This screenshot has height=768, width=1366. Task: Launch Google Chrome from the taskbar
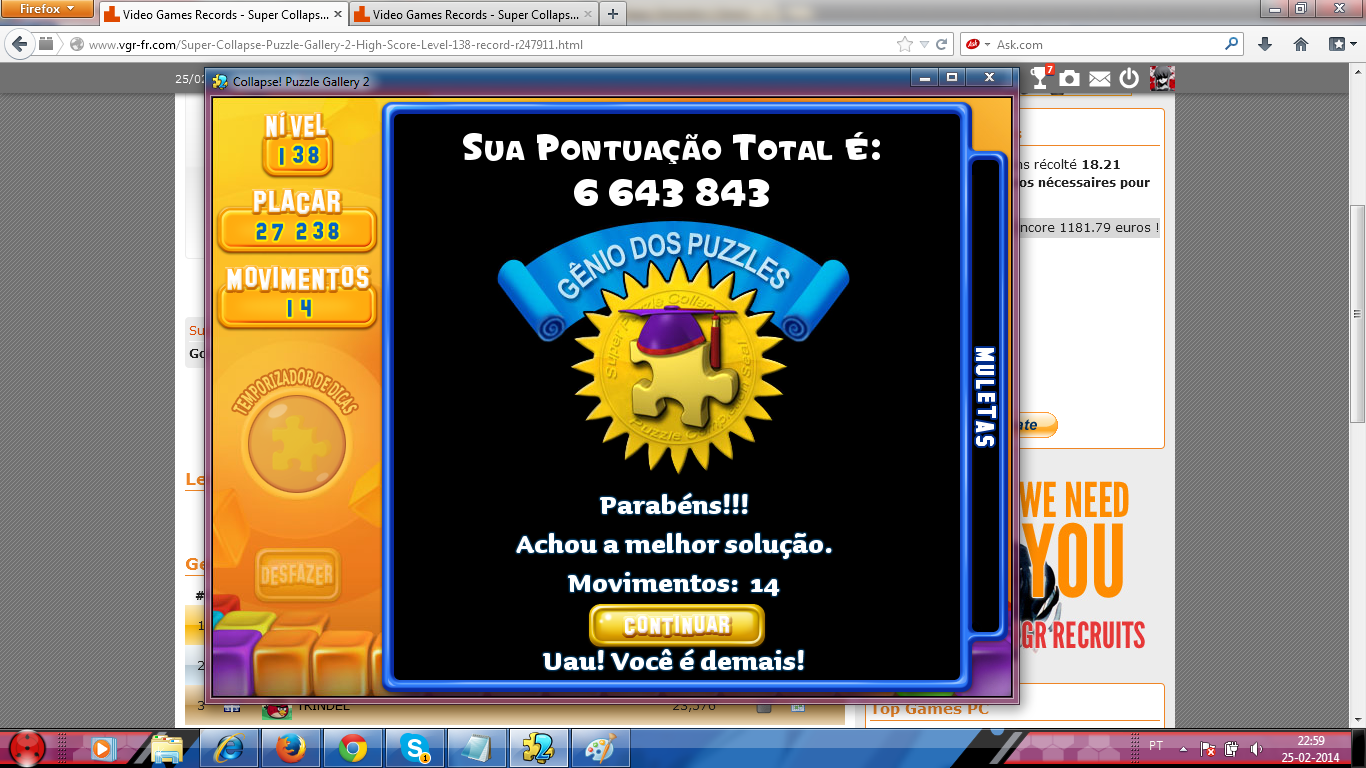pos(352,747)
